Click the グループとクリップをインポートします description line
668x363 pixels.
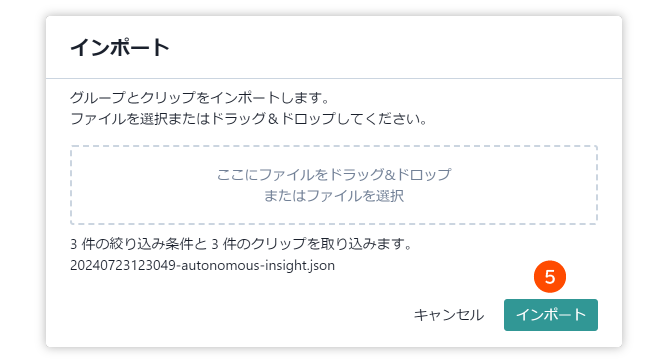tap(199, 98)
